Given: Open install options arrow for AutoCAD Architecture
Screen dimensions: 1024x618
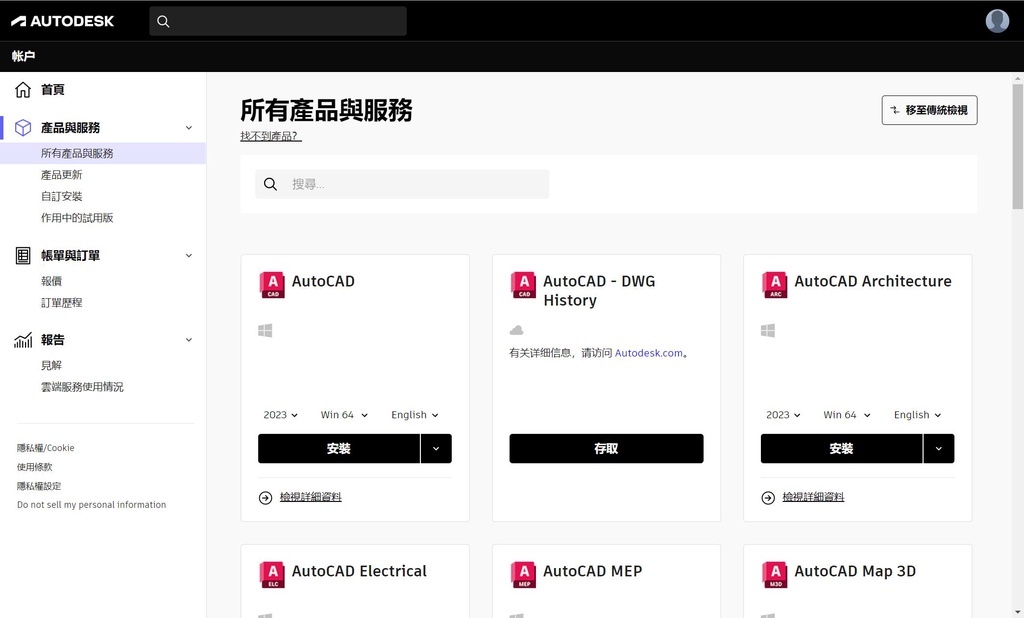Looking at the screenshot, I should (939, 449).
